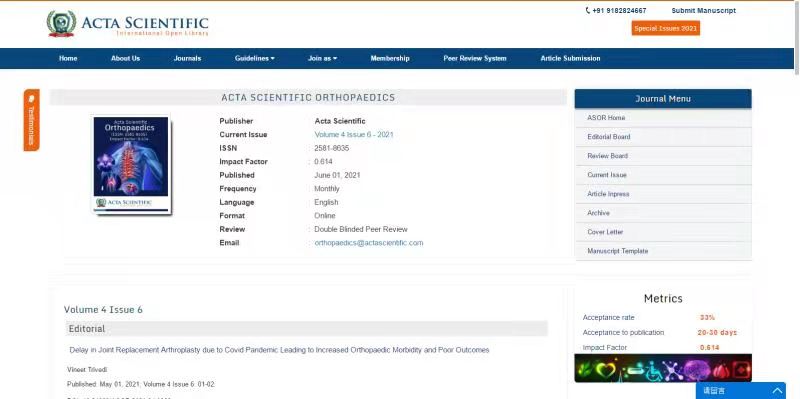Open the Delay in Joint Replacement Arthroplasty article

pos(279,350)
